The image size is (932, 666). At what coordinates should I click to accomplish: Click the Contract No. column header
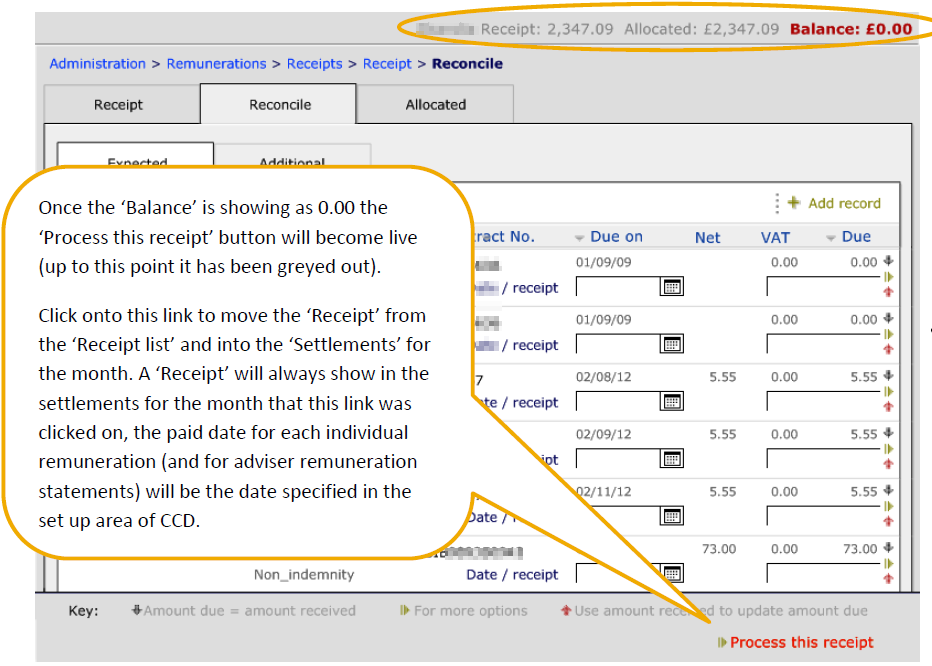tap(504, 237)
